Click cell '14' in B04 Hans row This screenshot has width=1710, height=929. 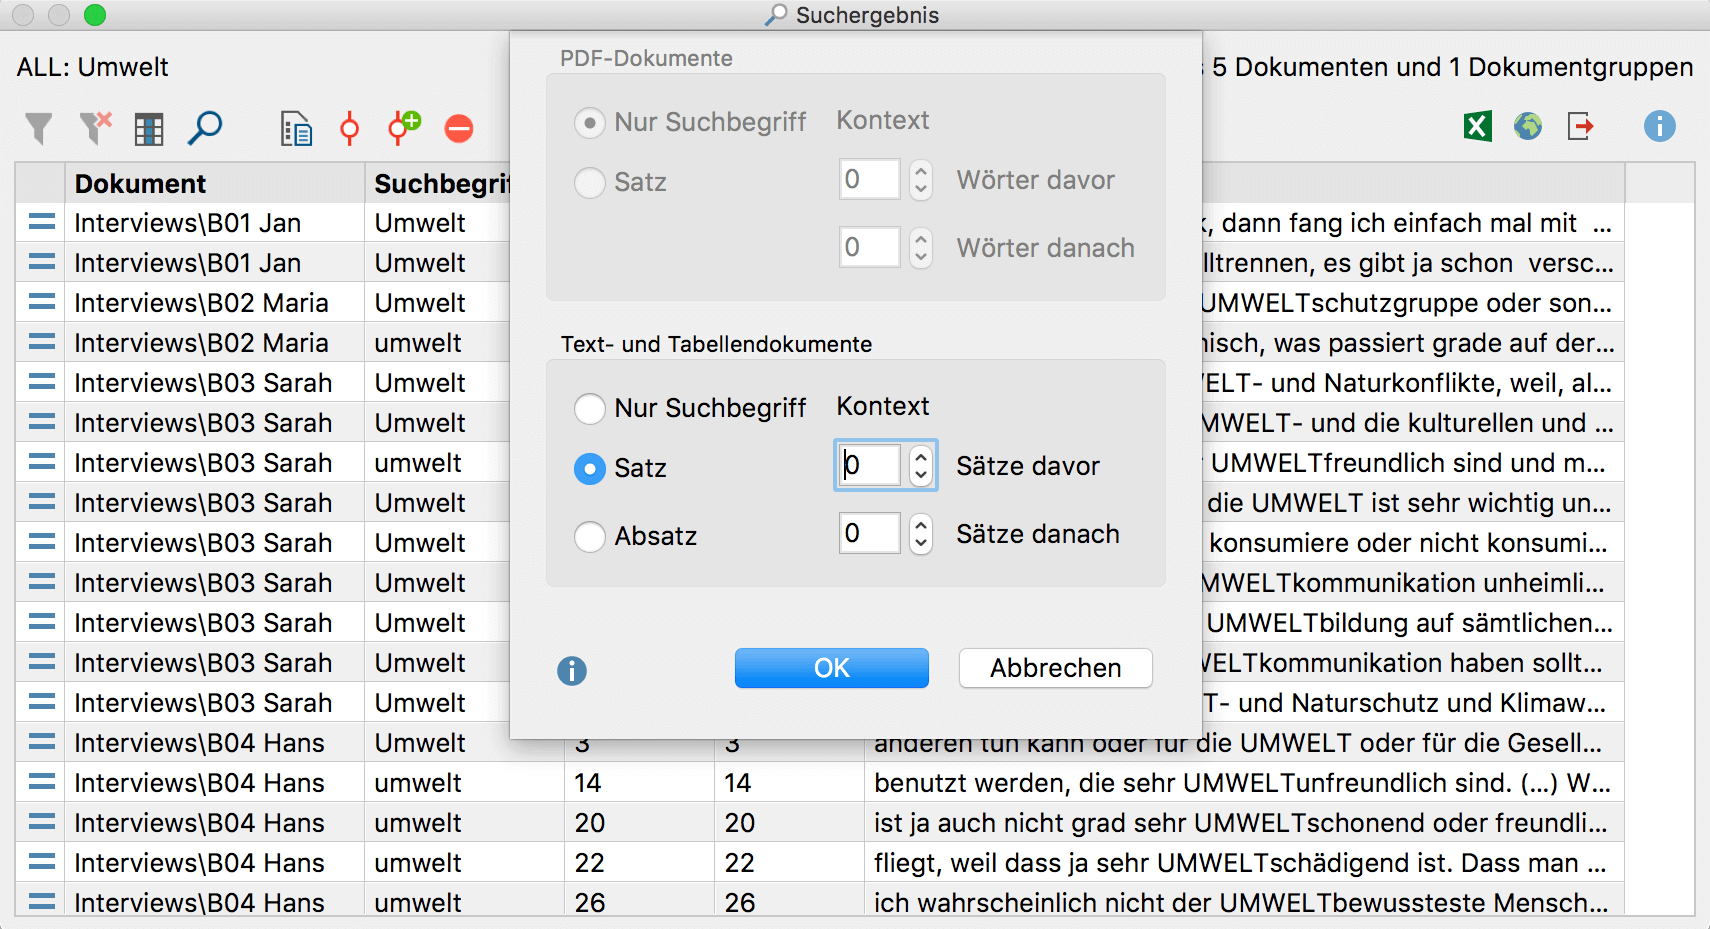(x=640, y=782)
